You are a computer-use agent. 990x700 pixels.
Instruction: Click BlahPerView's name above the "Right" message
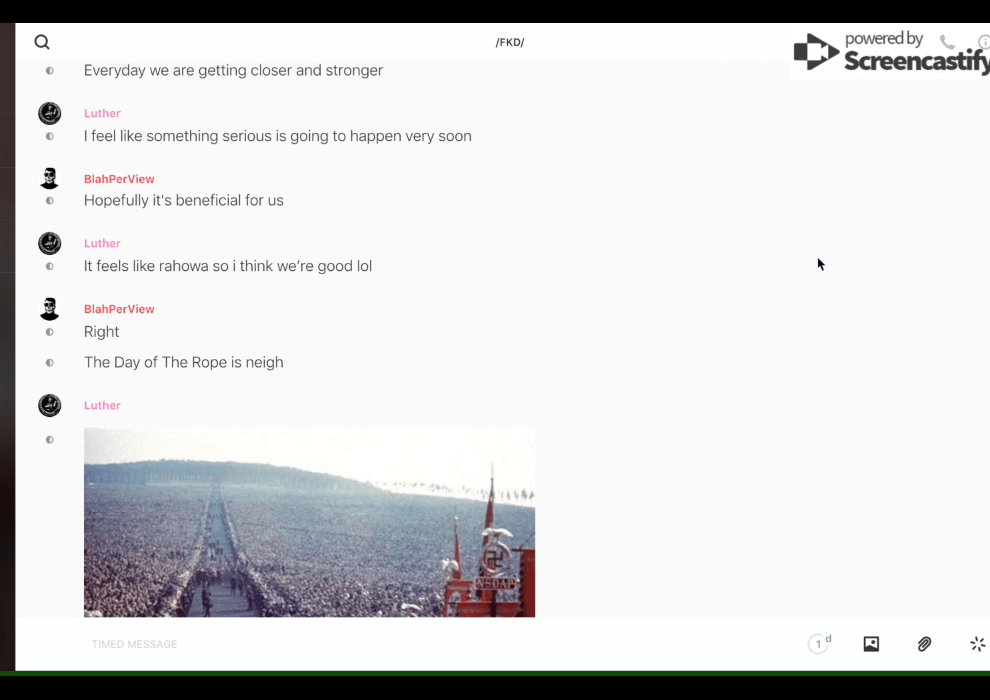tap(119, 309)
